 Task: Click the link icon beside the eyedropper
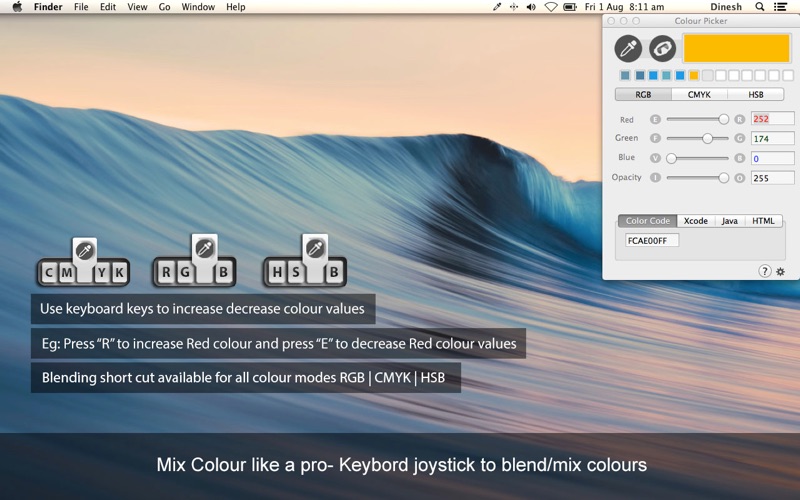662,48
